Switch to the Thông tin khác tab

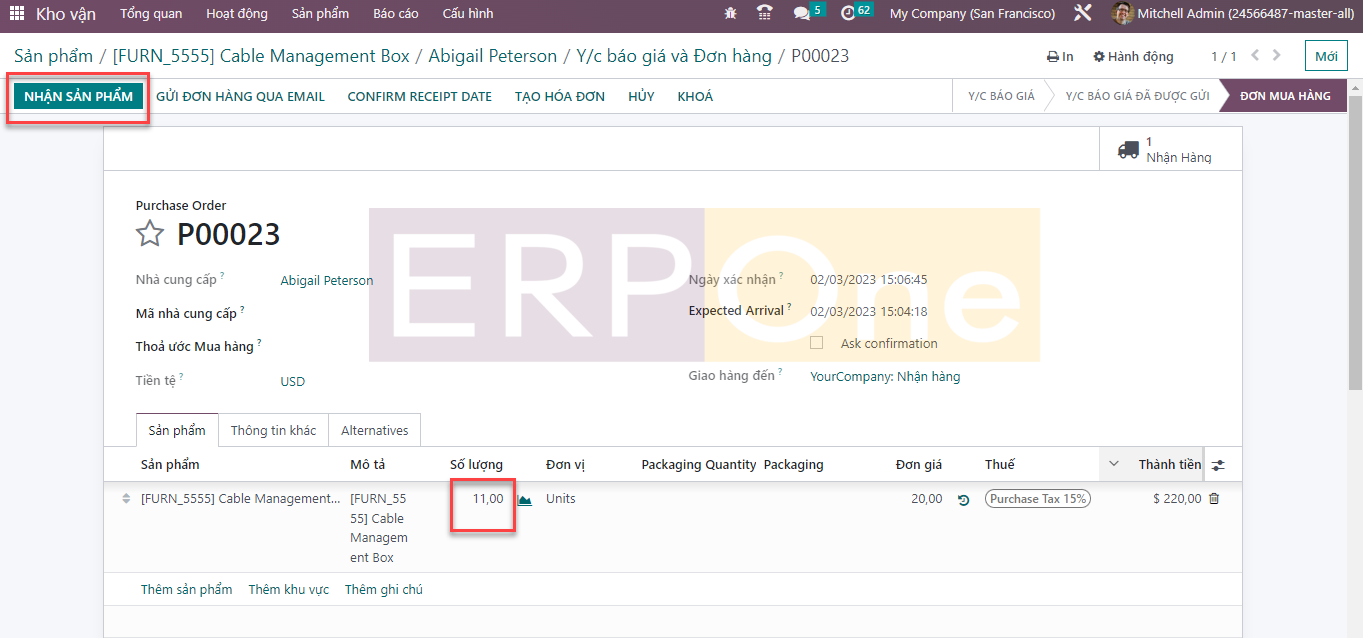click(x=273, y=431)
